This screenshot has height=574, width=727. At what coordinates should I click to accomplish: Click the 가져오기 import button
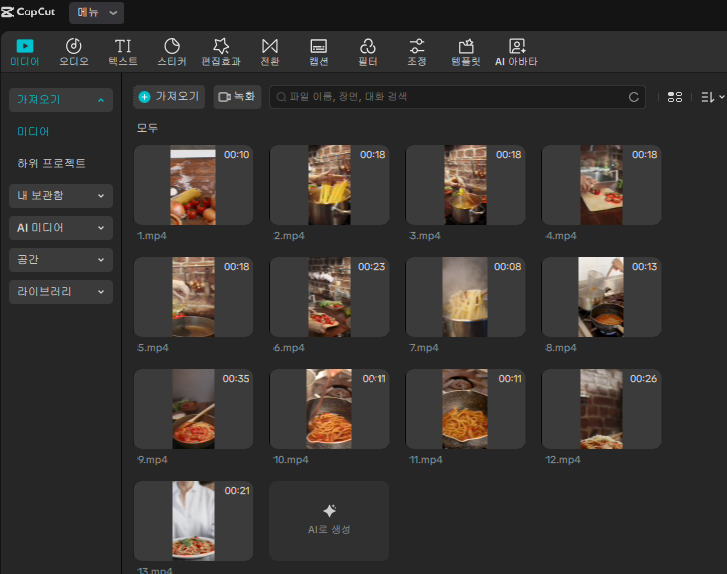point(169,97)
